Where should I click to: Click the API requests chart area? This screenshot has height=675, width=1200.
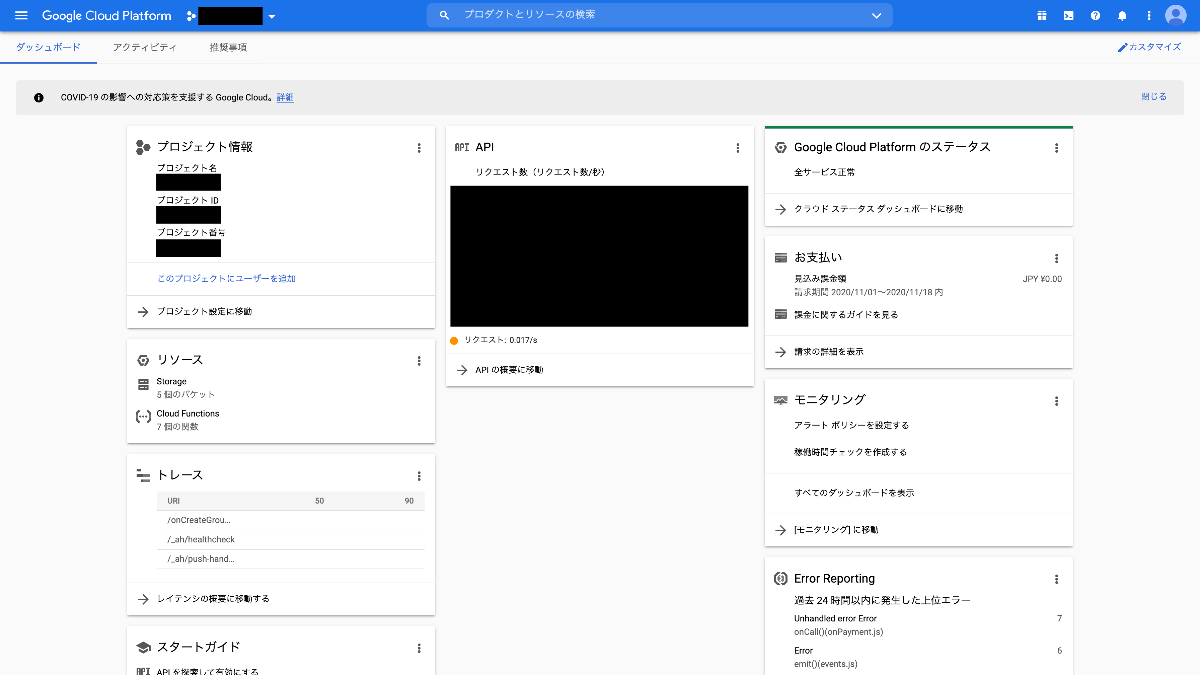599,256
